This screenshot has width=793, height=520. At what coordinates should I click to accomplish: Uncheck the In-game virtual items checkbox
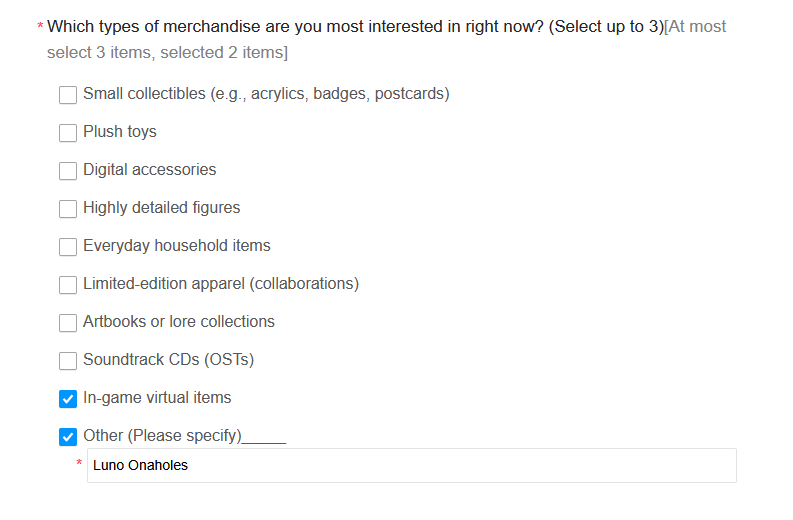(68, 399)
